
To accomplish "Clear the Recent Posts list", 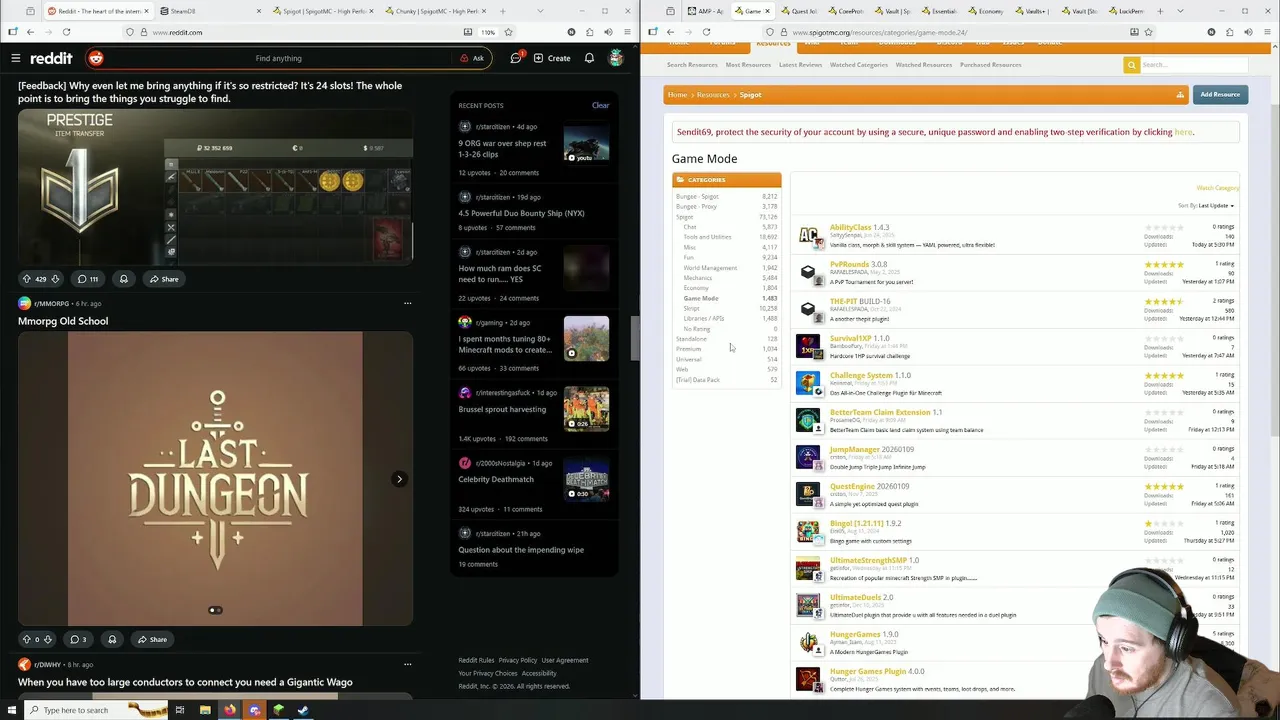I will coord(600,105).
